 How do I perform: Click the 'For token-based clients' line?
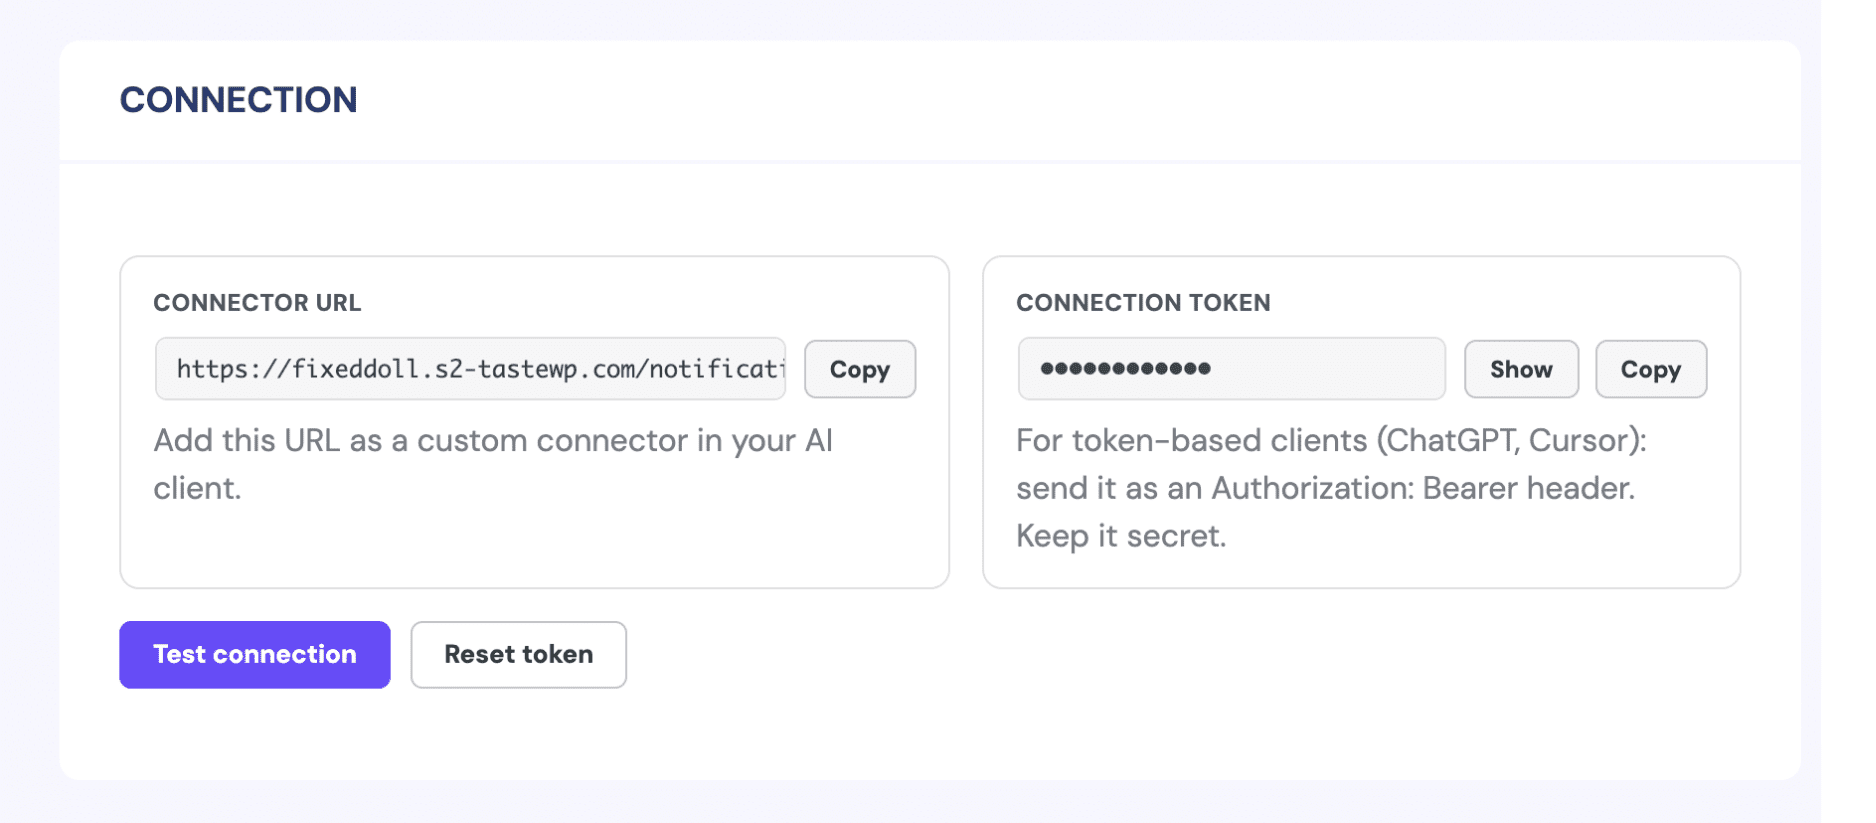(1331, 441)
